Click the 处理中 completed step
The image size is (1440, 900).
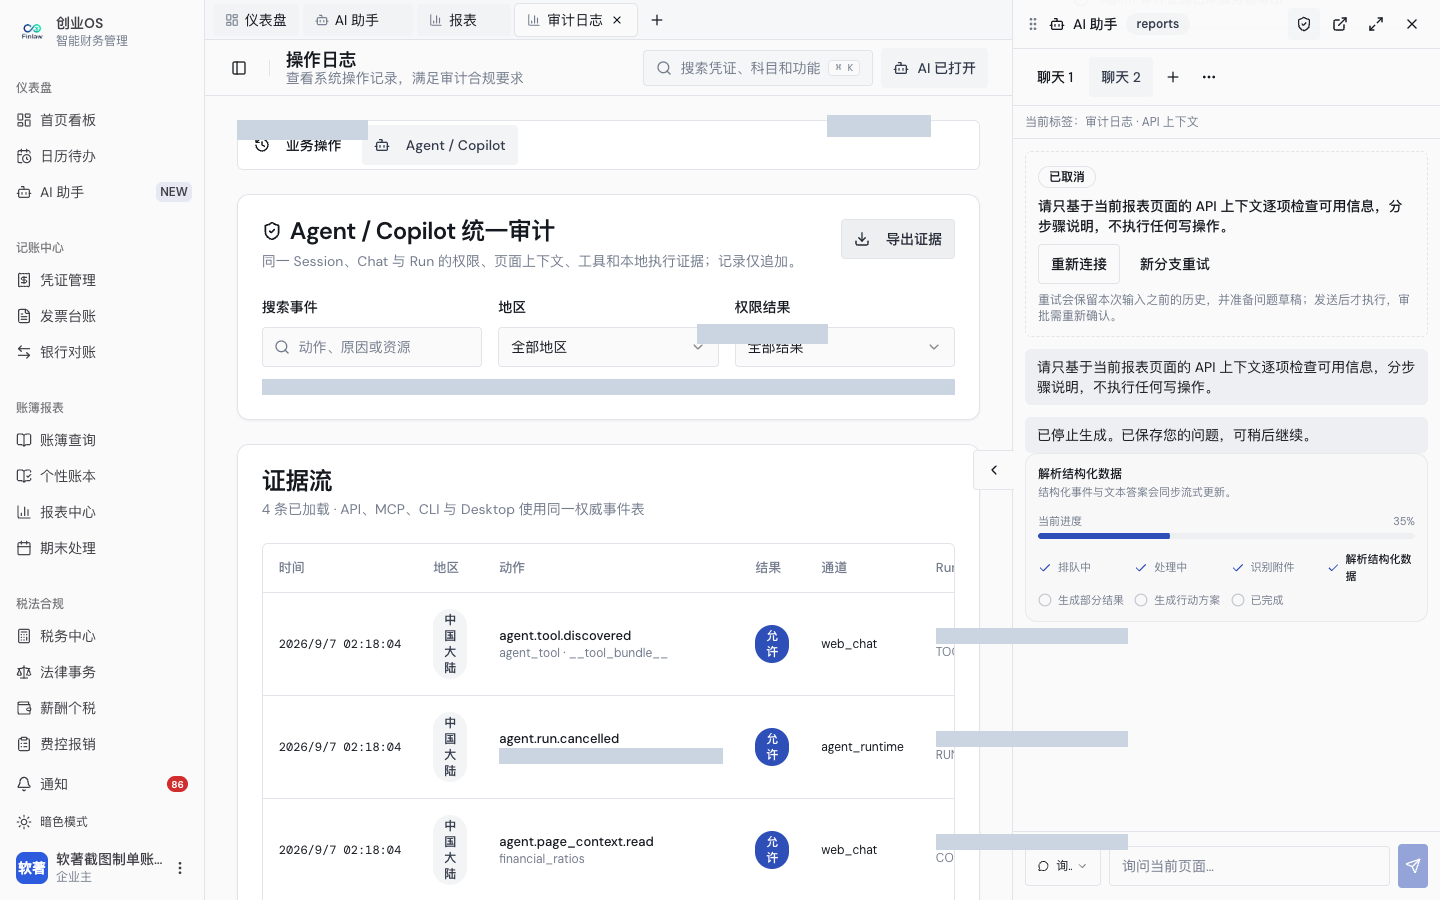[1161, 567]
